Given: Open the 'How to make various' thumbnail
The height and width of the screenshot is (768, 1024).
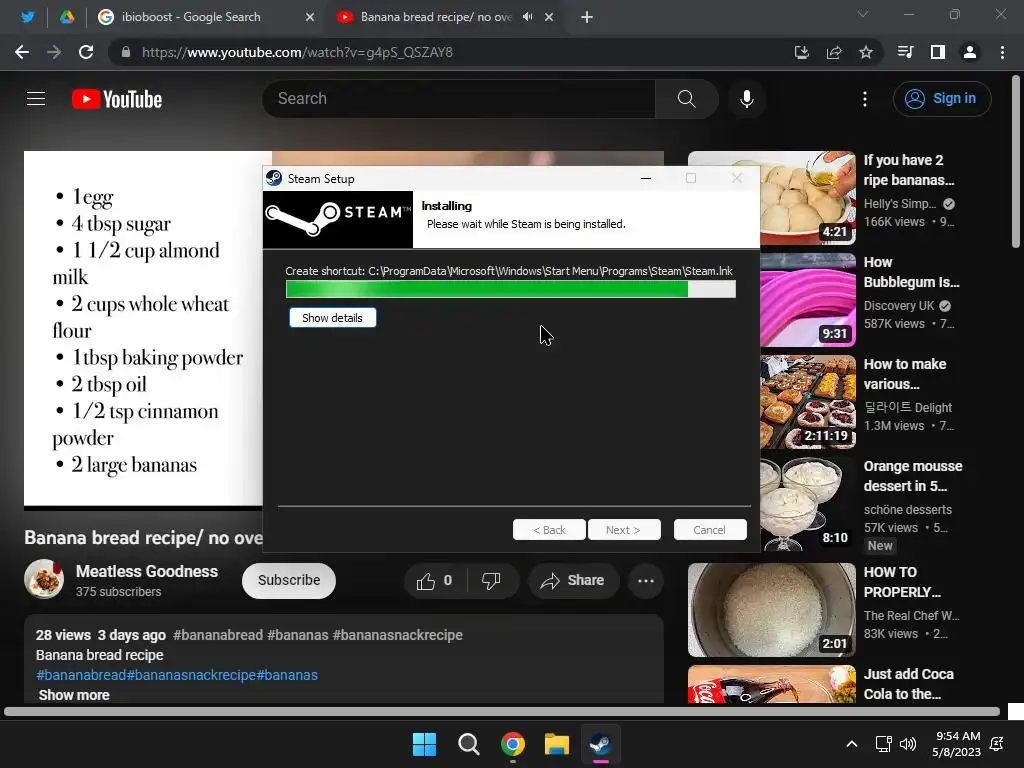Looking at the screenshot, I should tap(808, 402).
